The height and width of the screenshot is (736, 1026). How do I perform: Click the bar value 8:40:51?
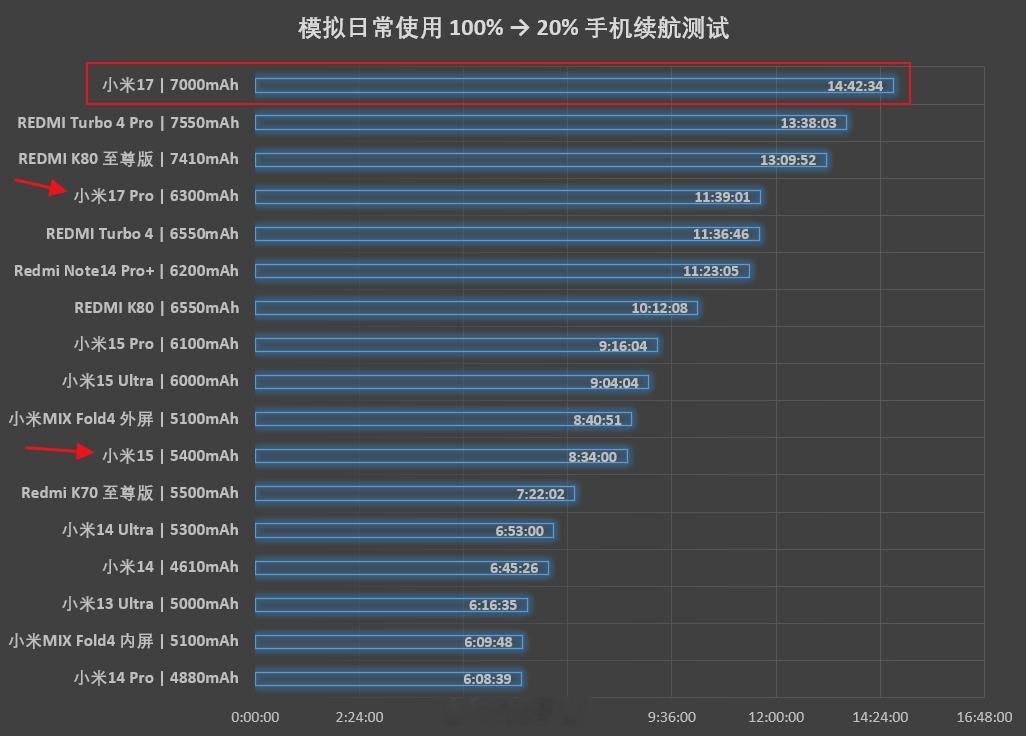(597, 420)
